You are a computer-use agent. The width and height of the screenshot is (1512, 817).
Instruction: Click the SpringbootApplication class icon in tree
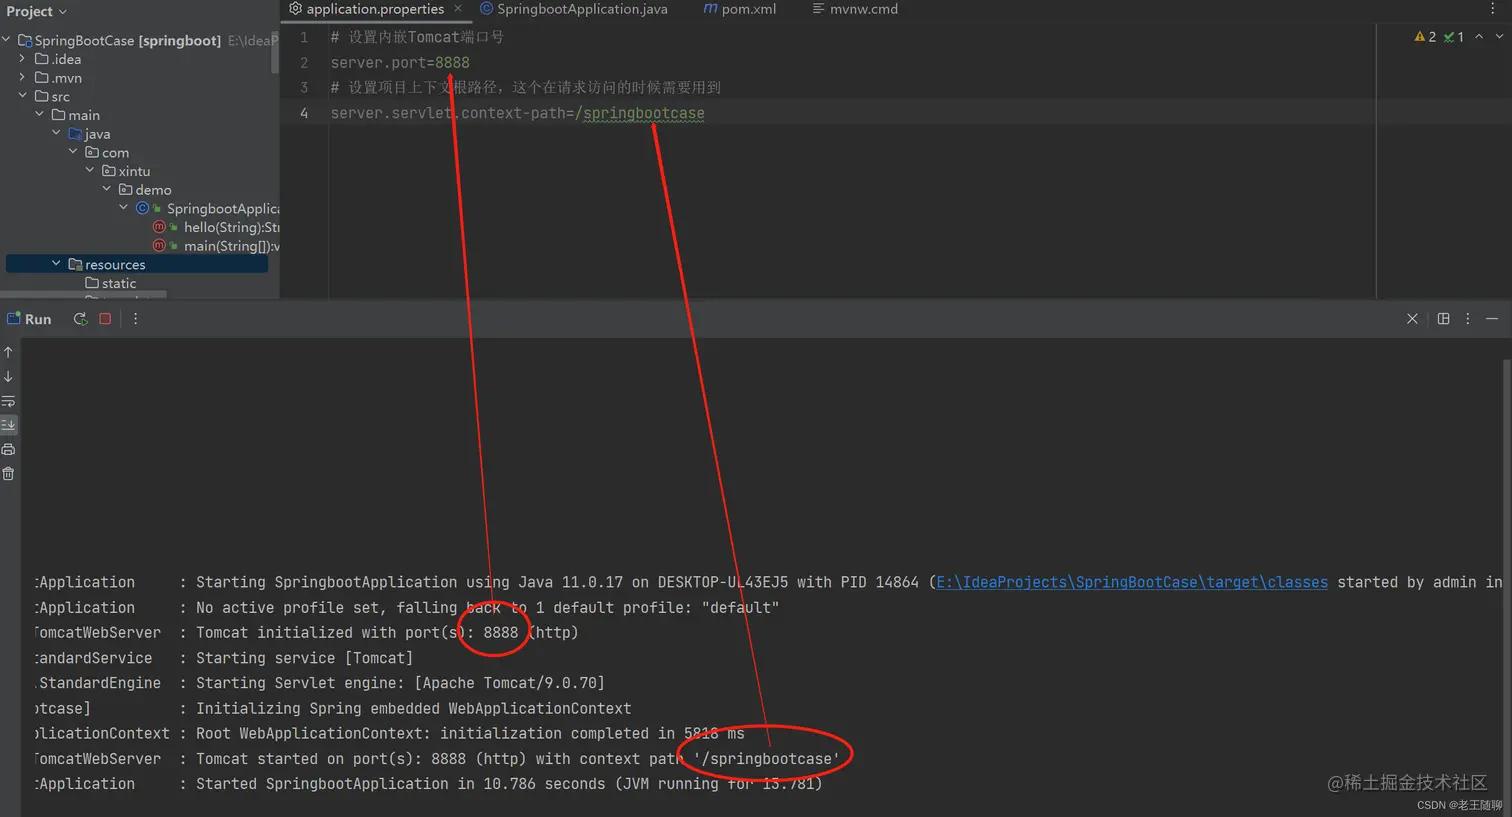[x=142, y=208]
